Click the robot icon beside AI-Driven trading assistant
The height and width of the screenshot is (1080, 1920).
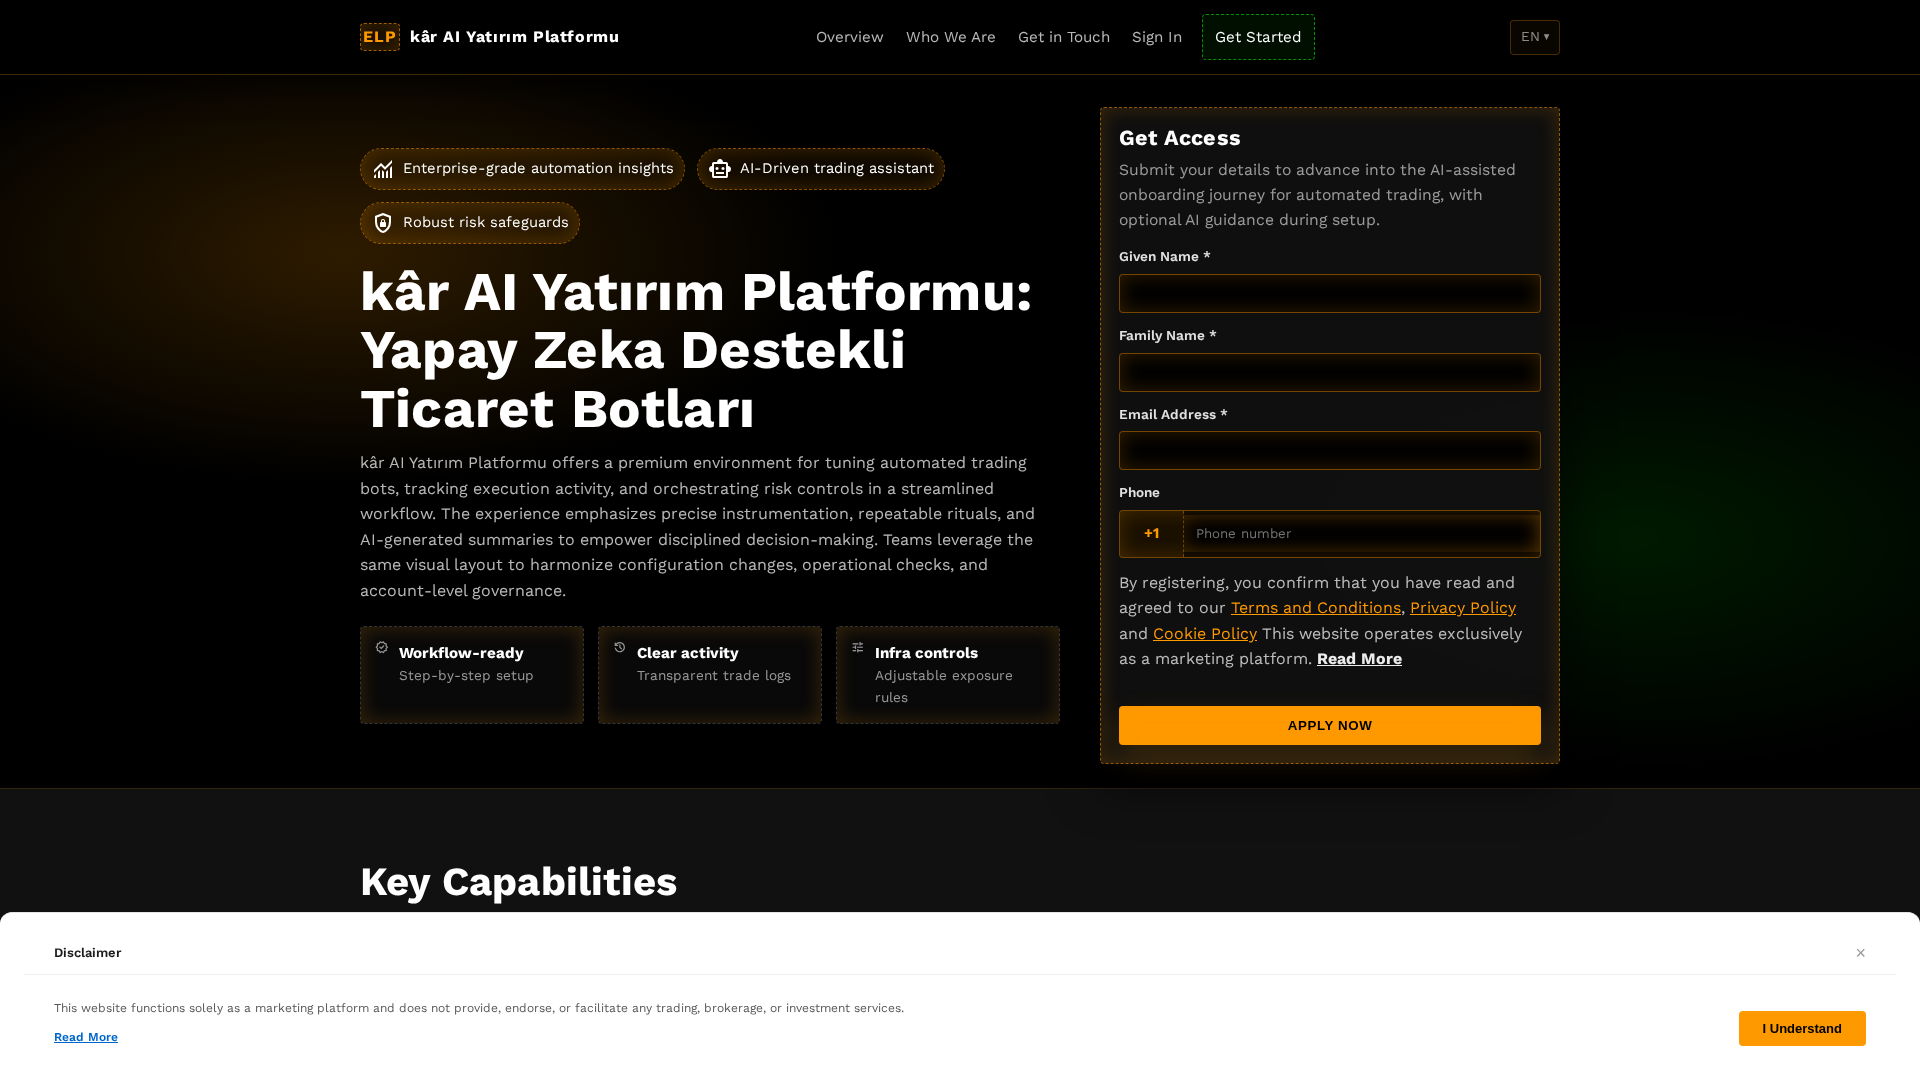[x=720, y=169]
